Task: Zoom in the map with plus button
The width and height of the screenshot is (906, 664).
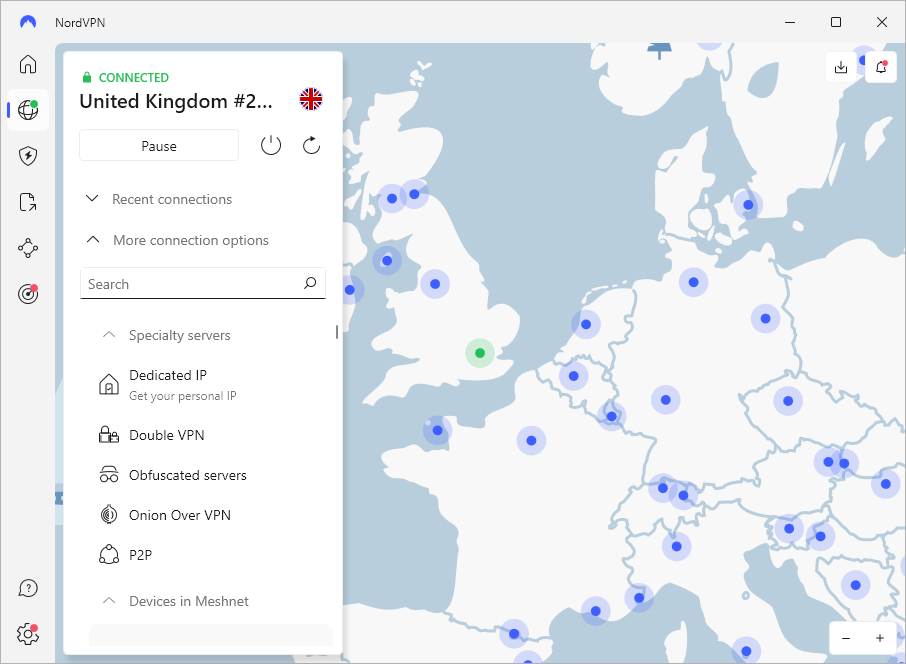Action: [880, 638]
